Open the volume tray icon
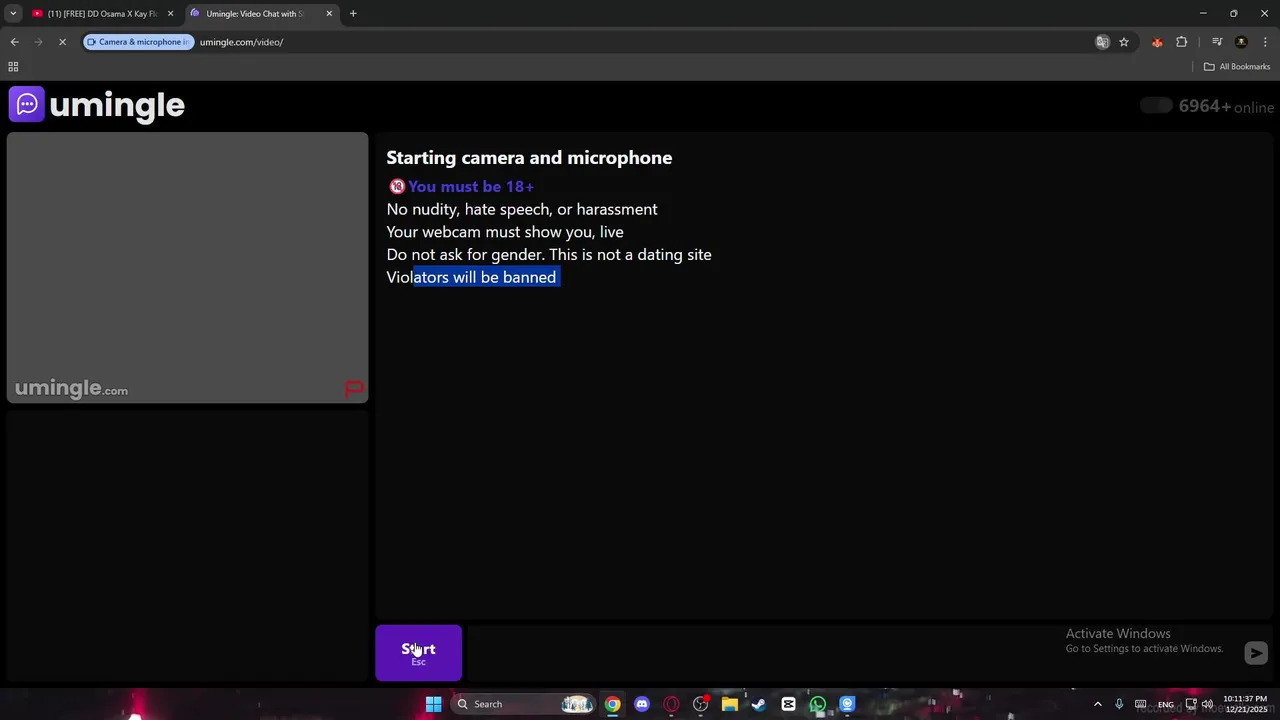 (x=1207, y=704)
